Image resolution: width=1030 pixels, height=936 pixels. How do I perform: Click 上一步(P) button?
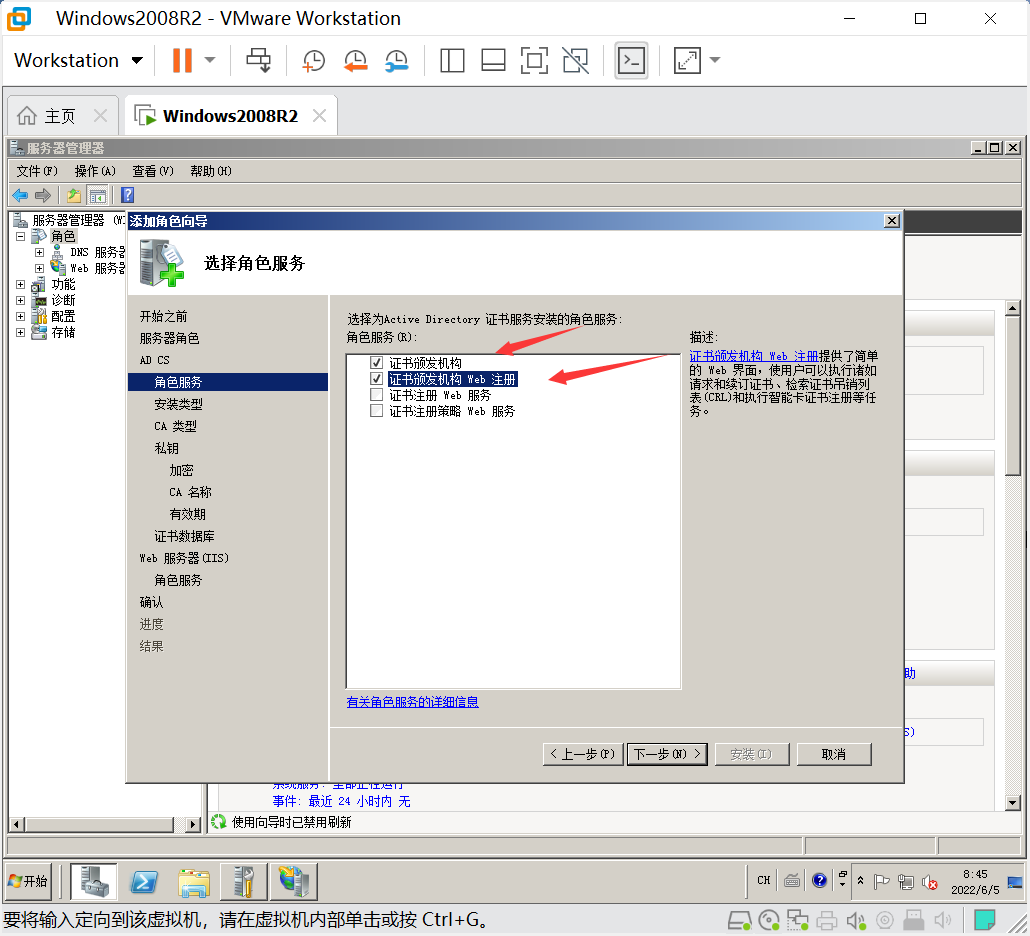[x=583, y=754]
